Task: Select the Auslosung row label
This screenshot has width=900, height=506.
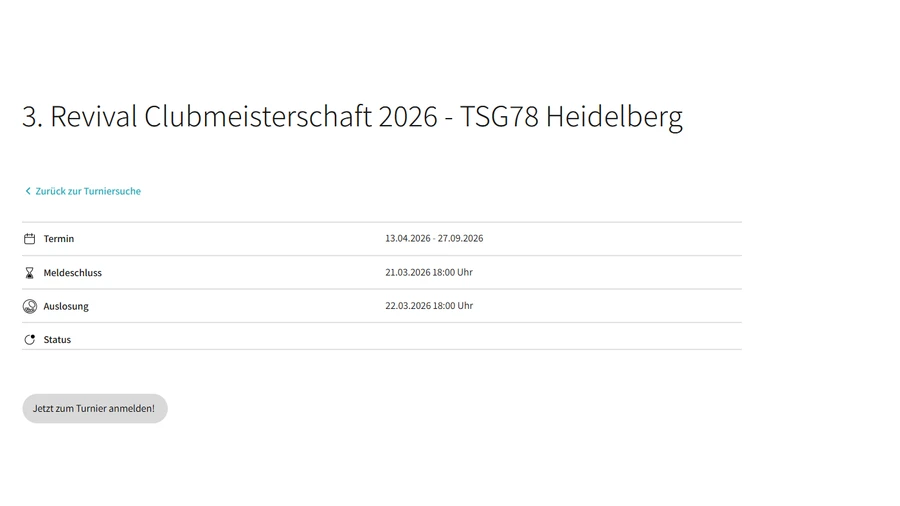Action: point(66,306)
